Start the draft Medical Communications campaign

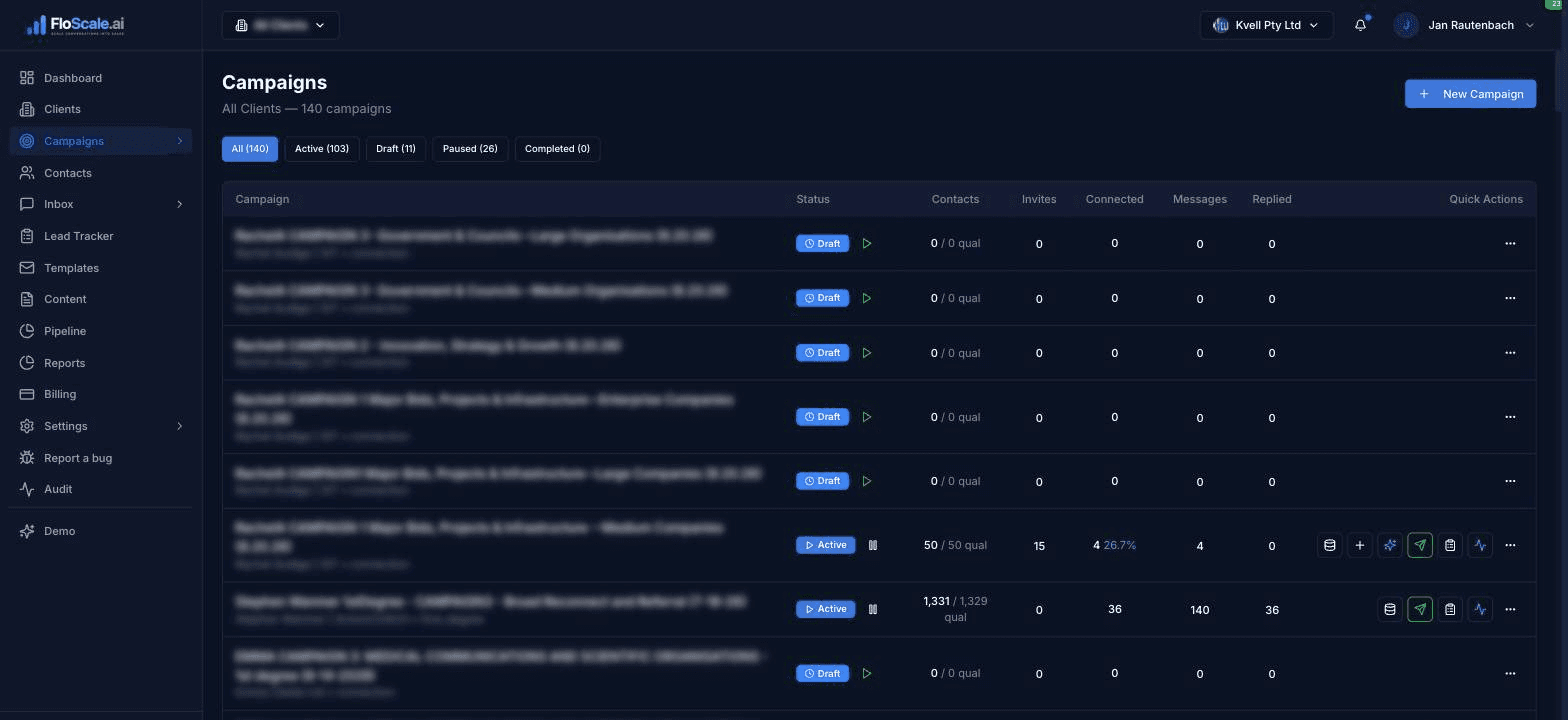tap(867, 673)
